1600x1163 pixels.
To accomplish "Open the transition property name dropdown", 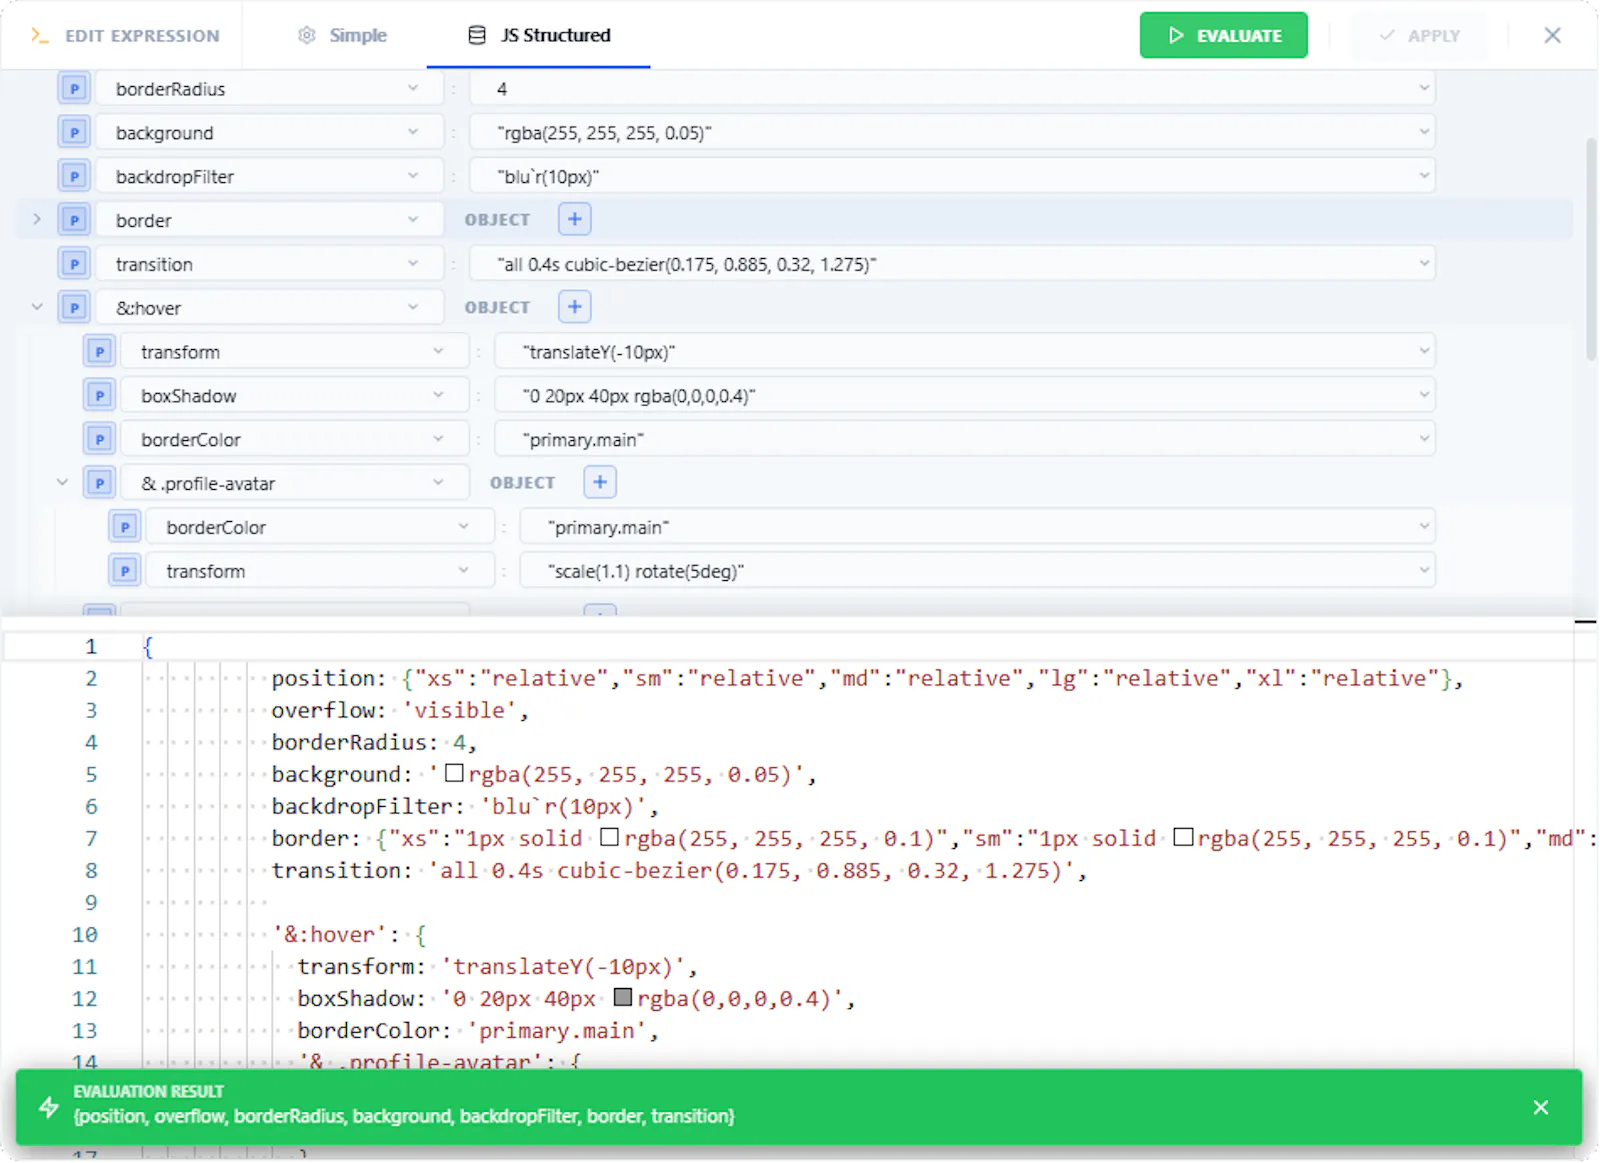I will (412, 263).
